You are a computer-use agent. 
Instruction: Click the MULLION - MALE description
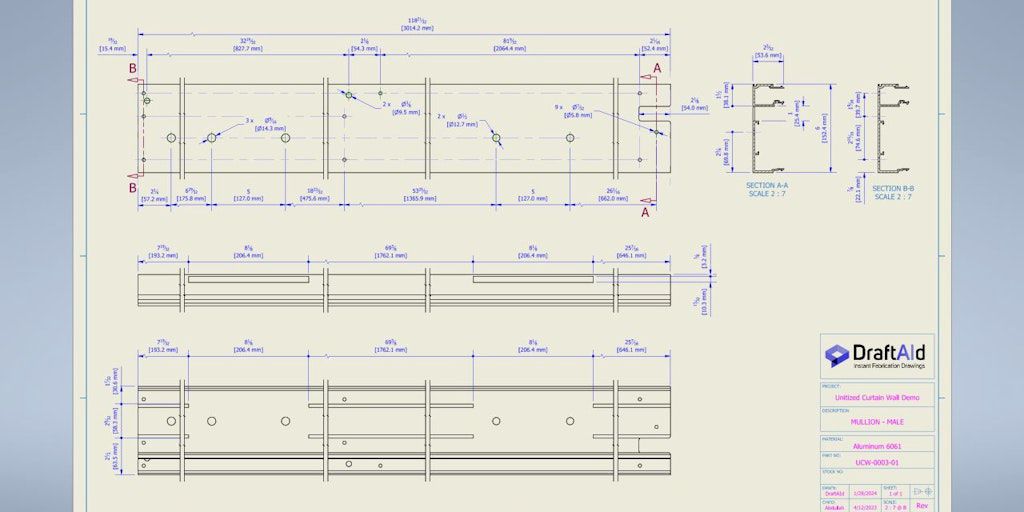877,422
